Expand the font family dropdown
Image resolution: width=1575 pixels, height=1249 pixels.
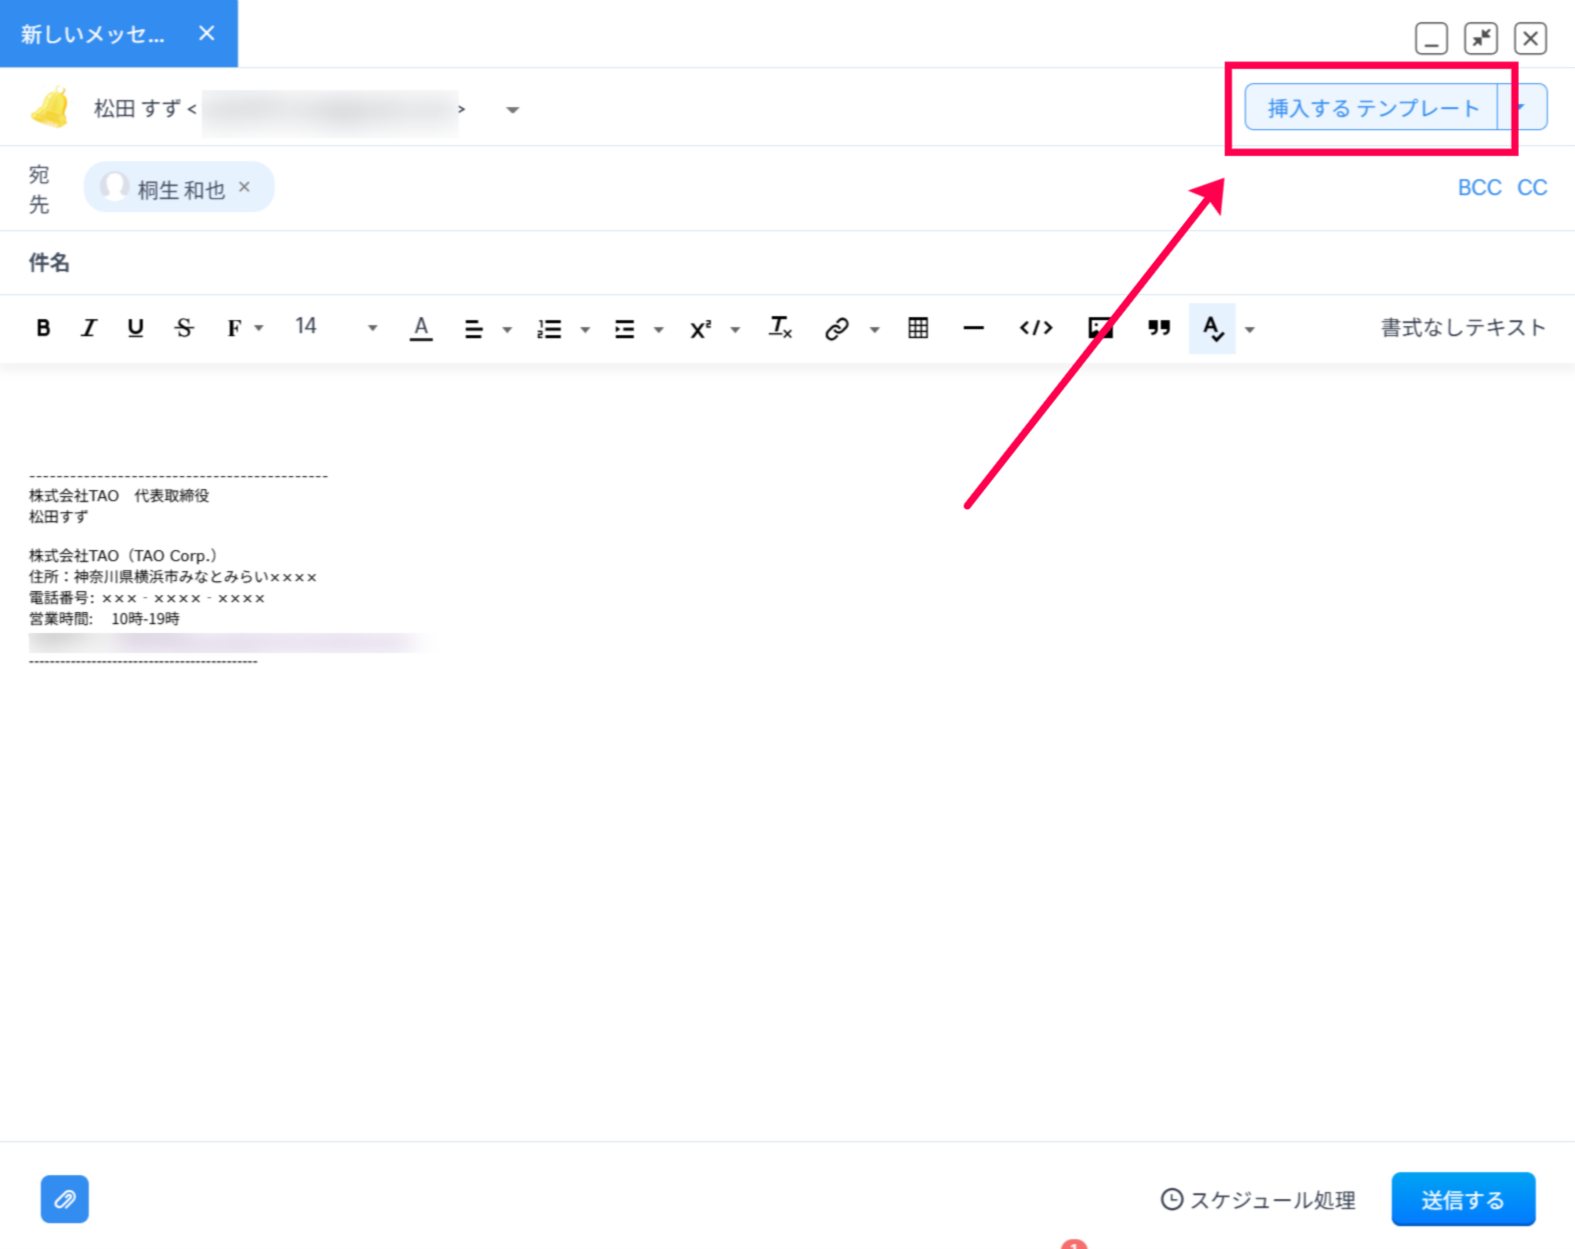click(x=243, y=328)
